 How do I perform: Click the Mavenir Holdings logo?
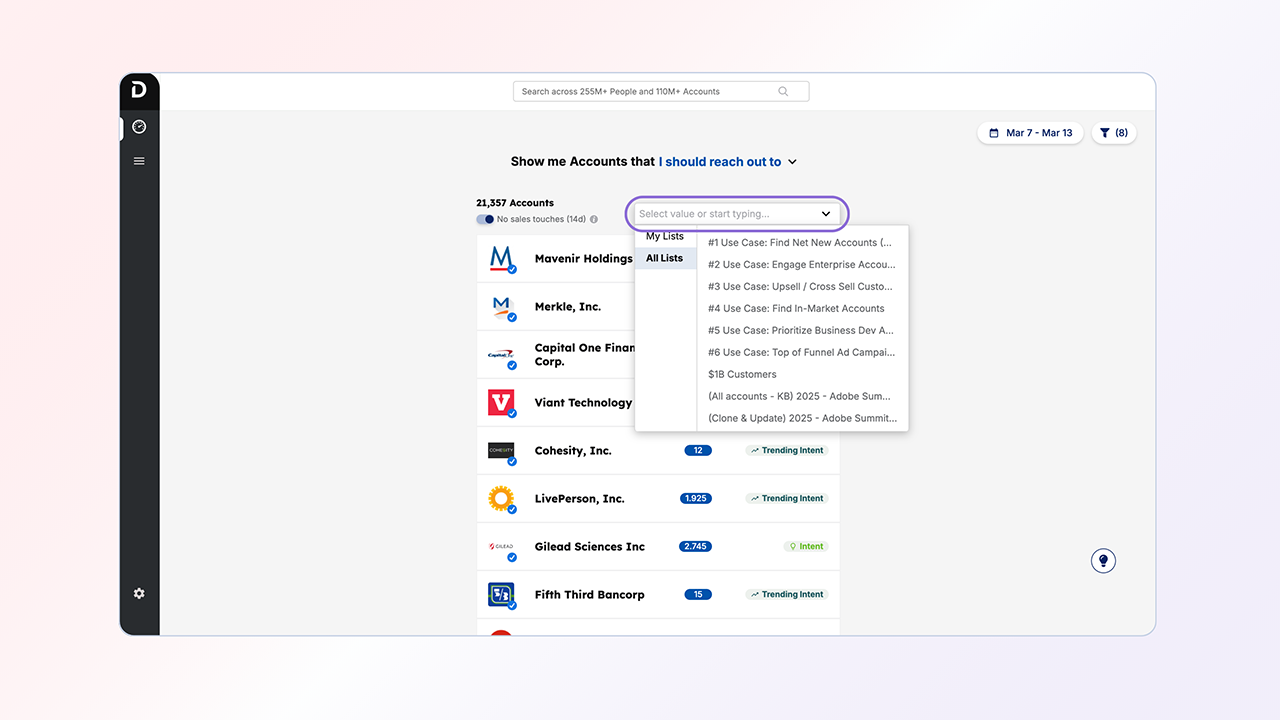(x=501, y=258)
